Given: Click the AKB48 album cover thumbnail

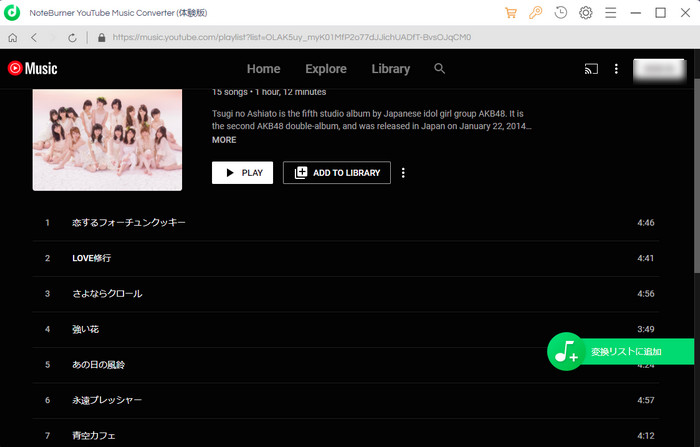Looking at the screenshot, I should pos(107,140).
